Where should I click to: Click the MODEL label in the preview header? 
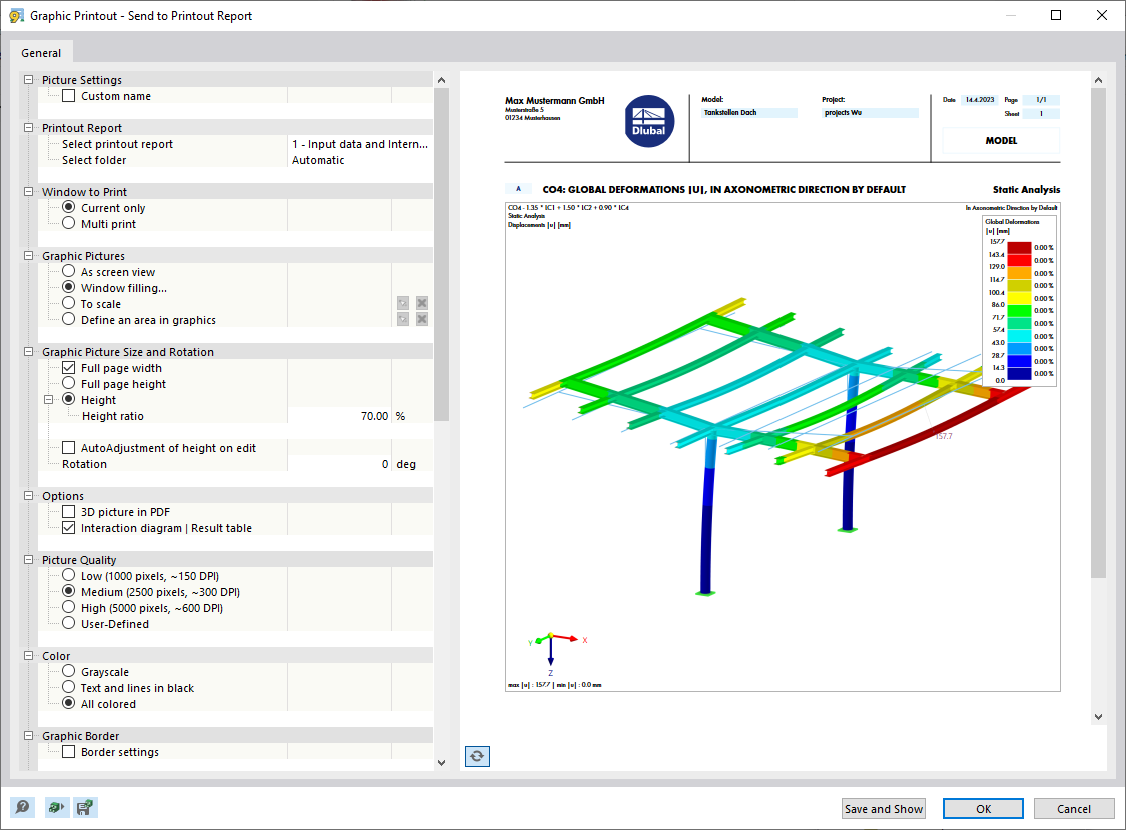pos(1001,141)
